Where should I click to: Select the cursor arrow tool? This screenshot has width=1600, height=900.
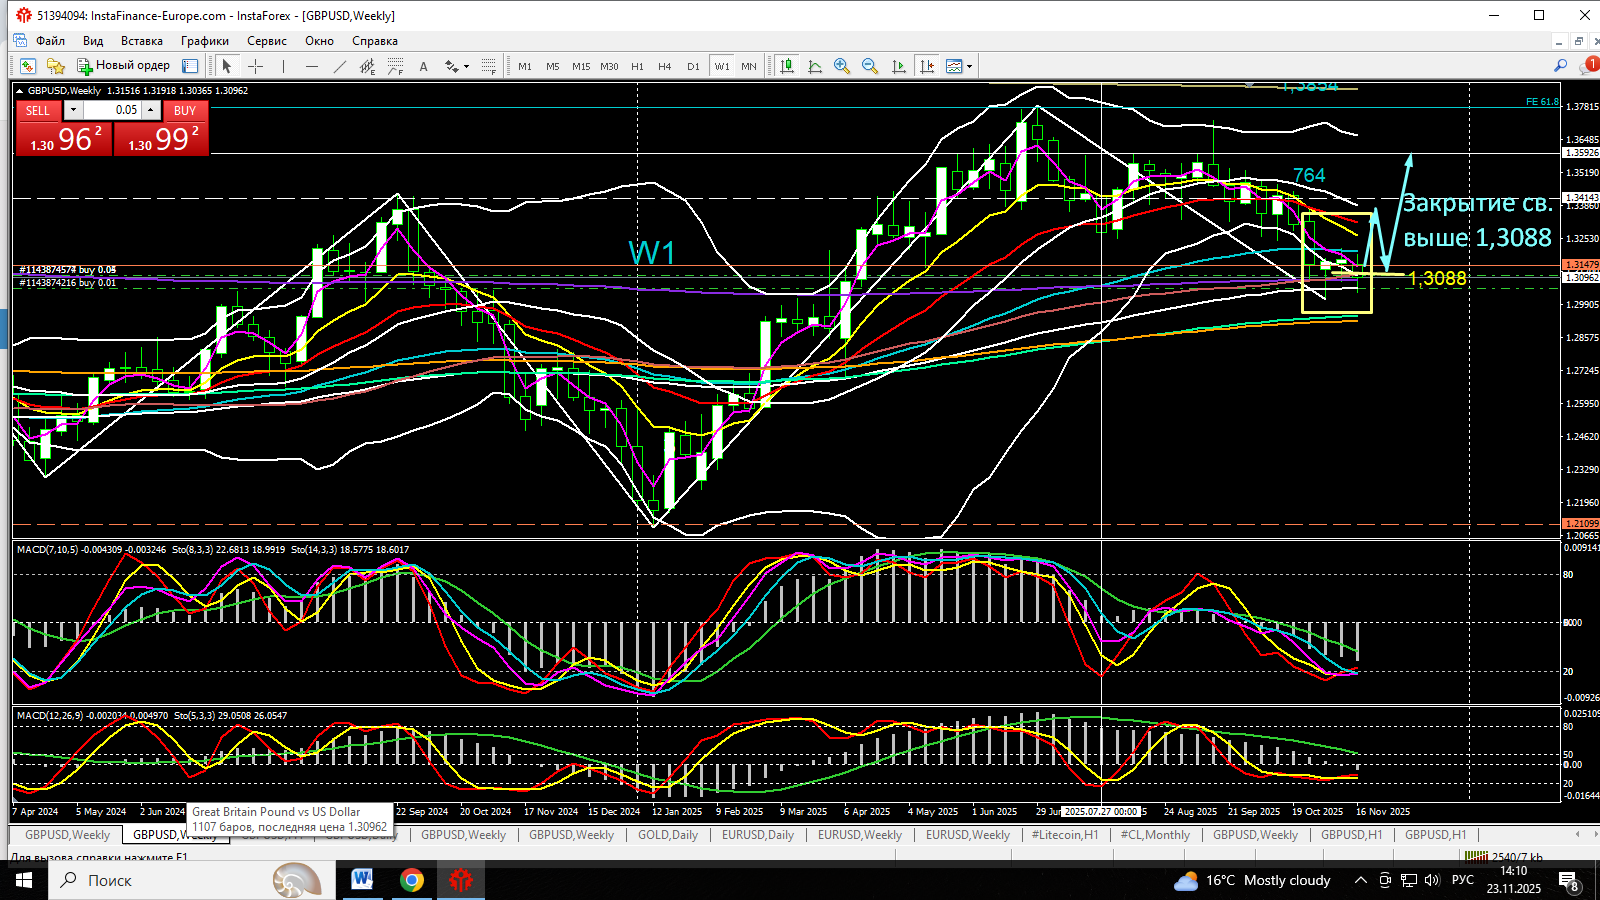click(x=227, y=66)
